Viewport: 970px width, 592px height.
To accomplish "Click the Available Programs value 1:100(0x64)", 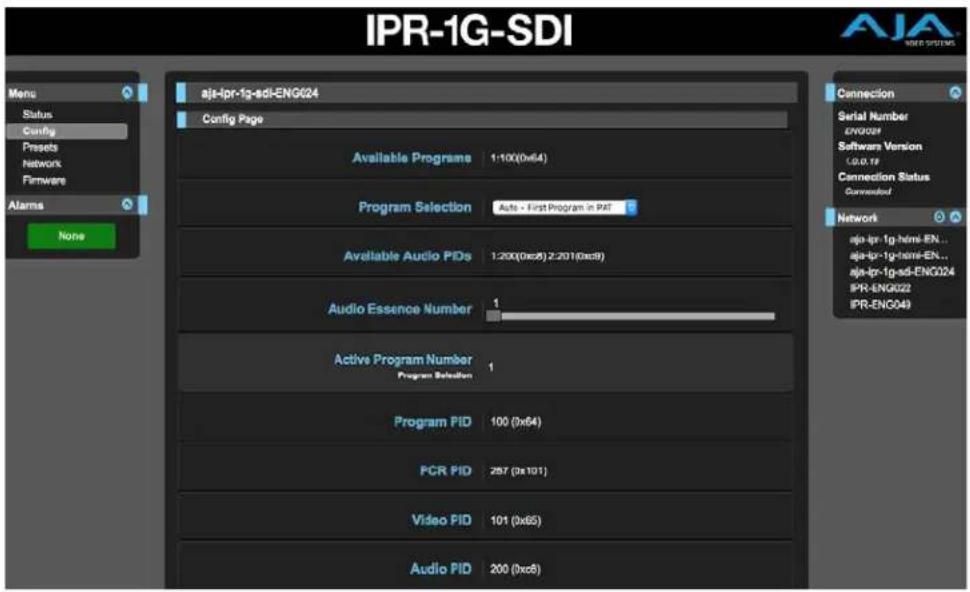I will click(518, 158).
